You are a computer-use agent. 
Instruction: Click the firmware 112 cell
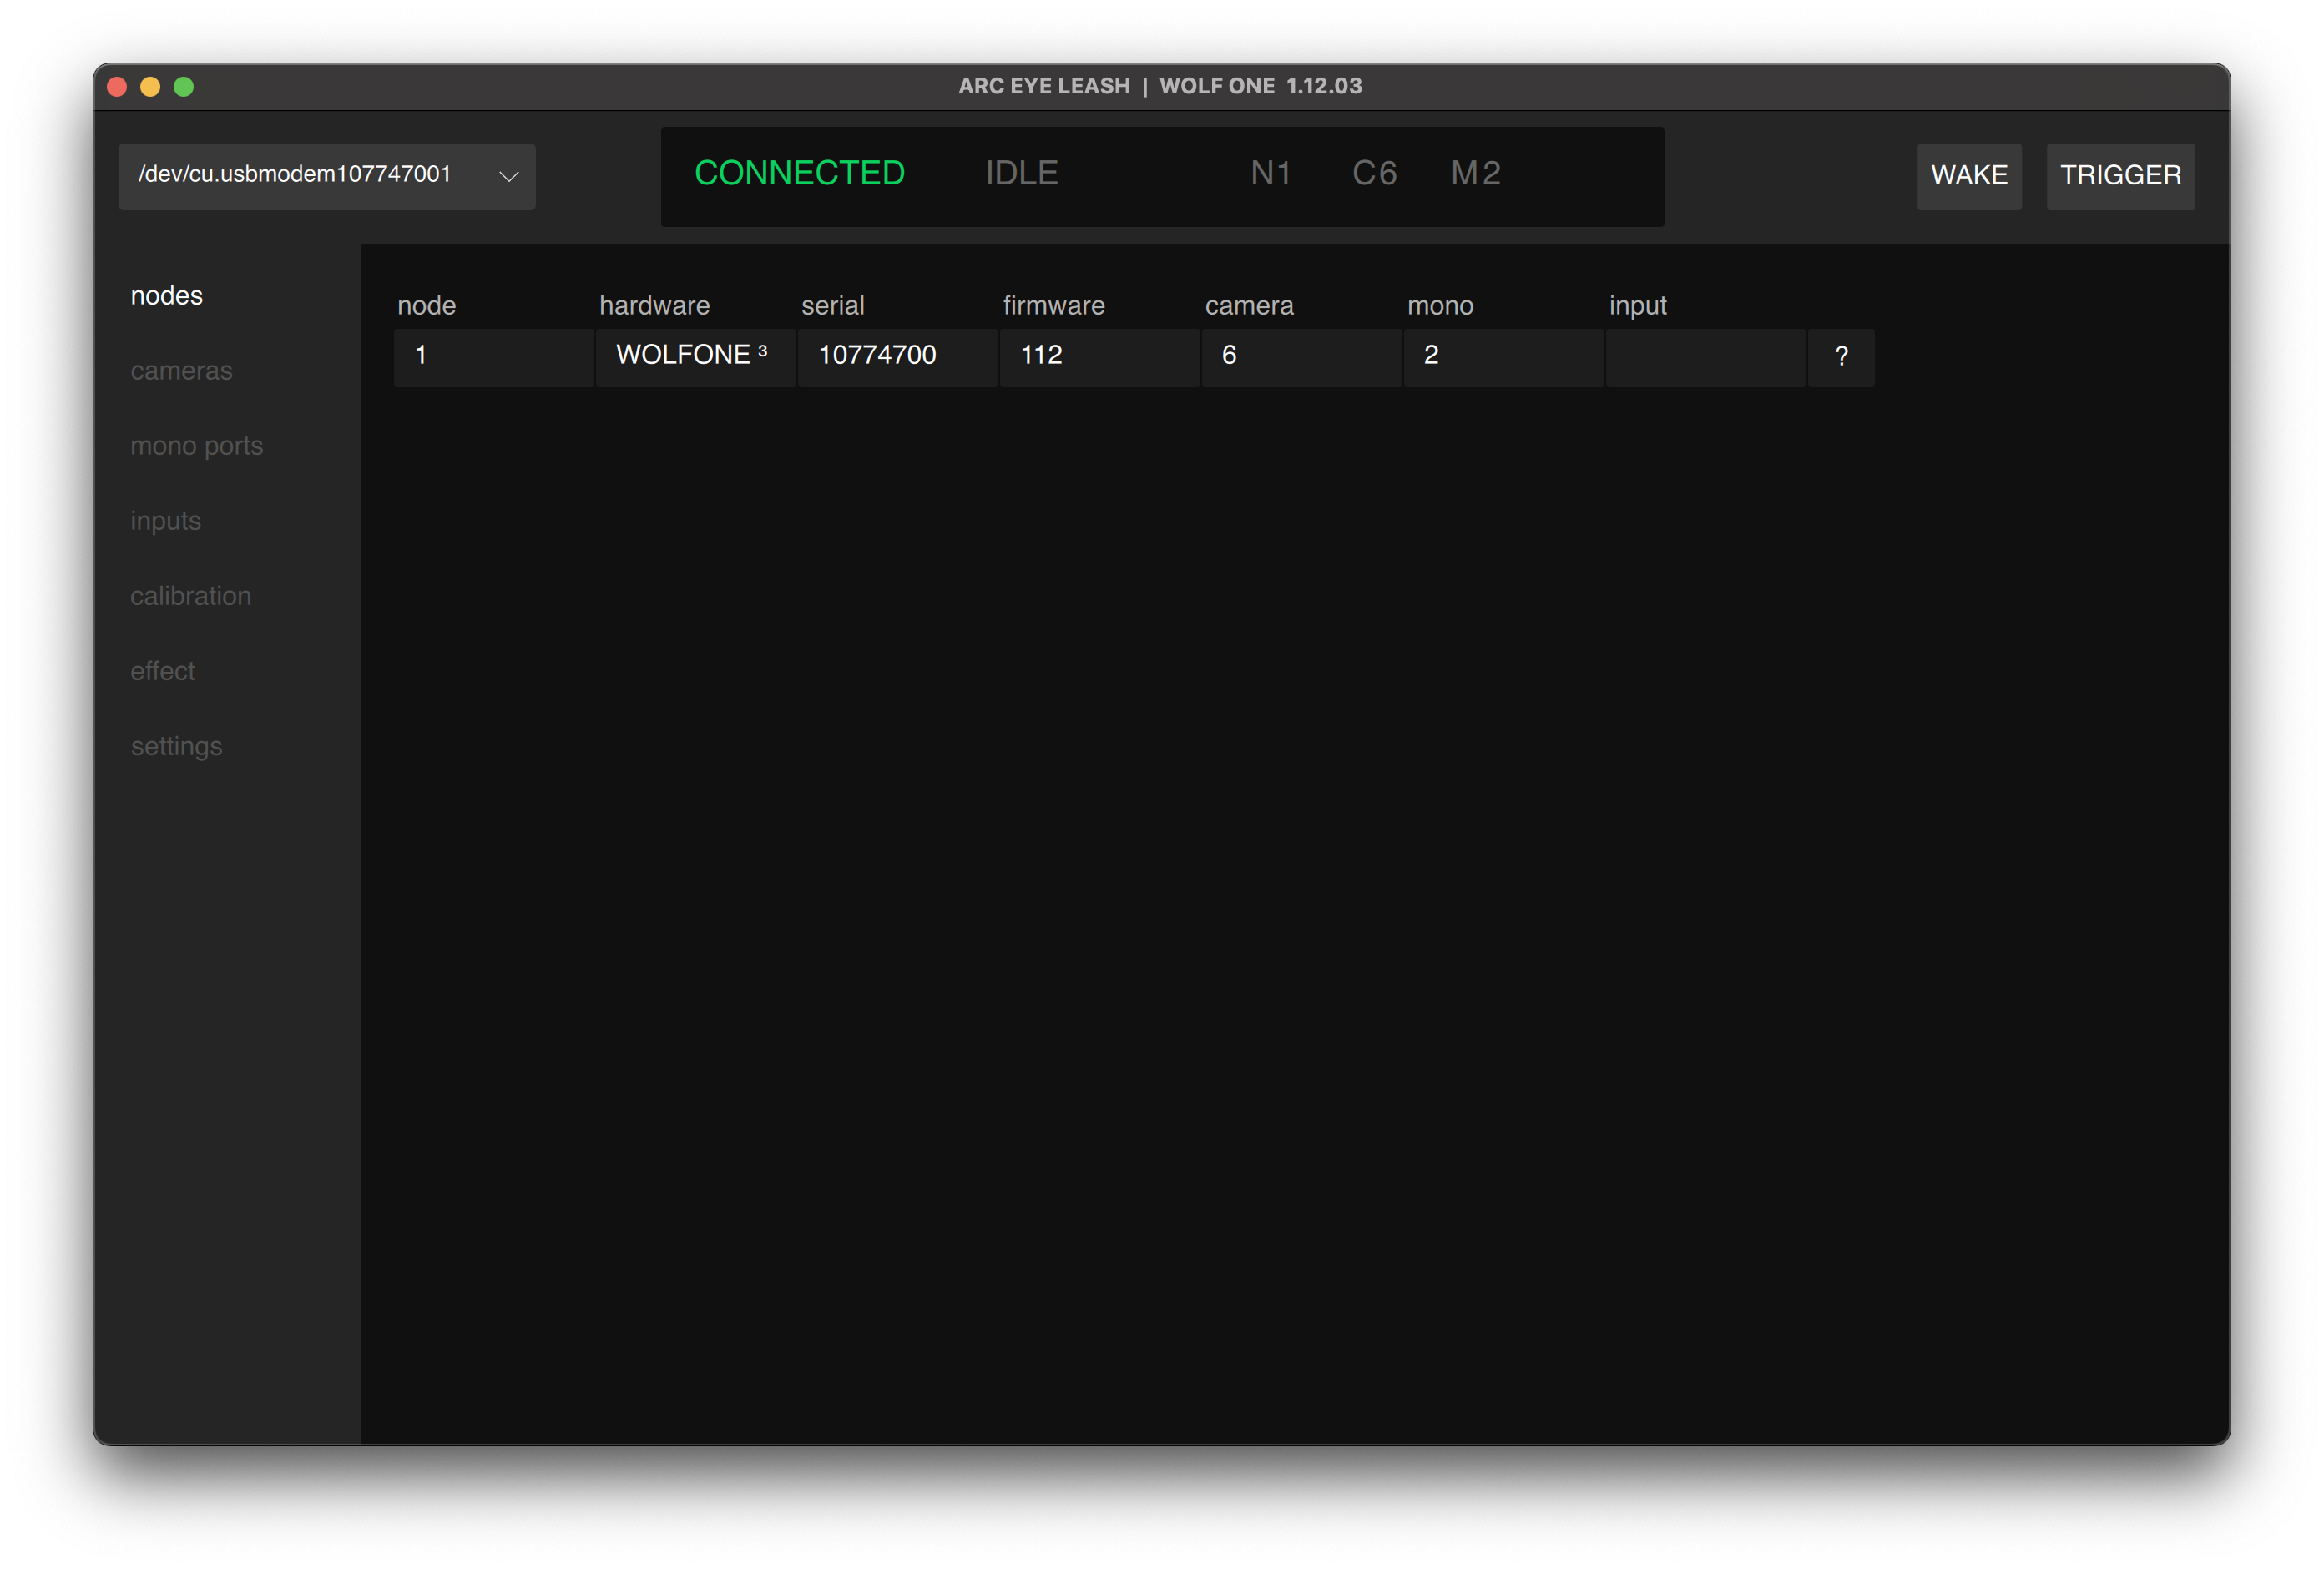point(1099,357)
